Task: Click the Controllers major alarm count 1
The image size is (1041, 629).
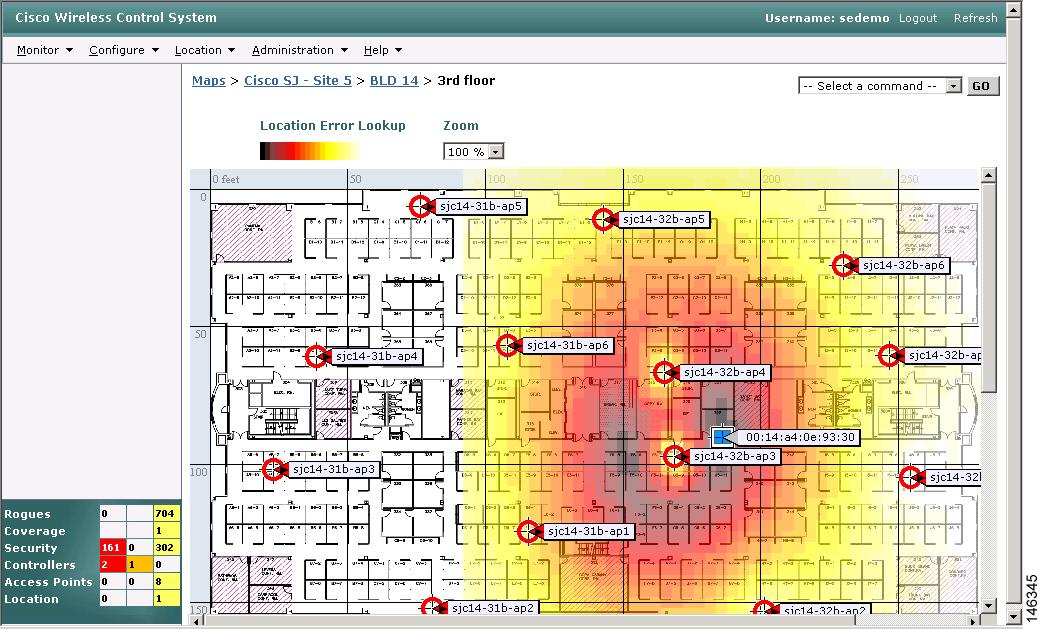Action: coord(139,565)
